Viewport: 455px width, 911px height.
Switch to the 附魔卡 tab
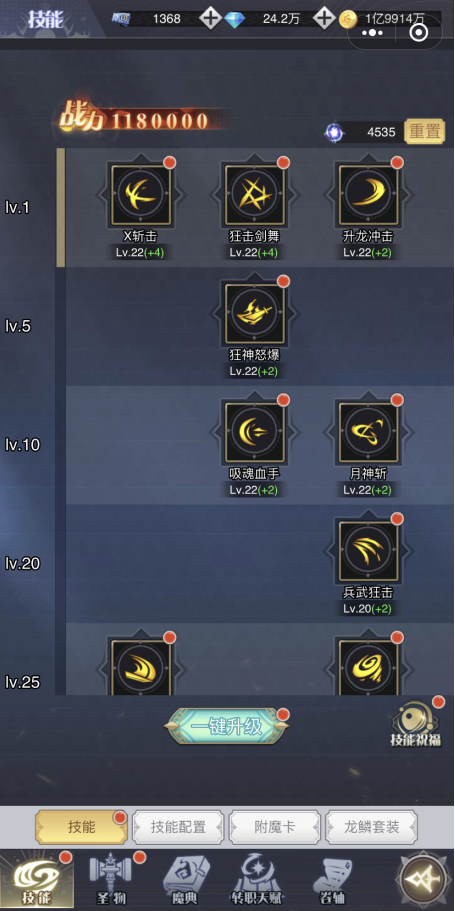click(x=275, y=827)
